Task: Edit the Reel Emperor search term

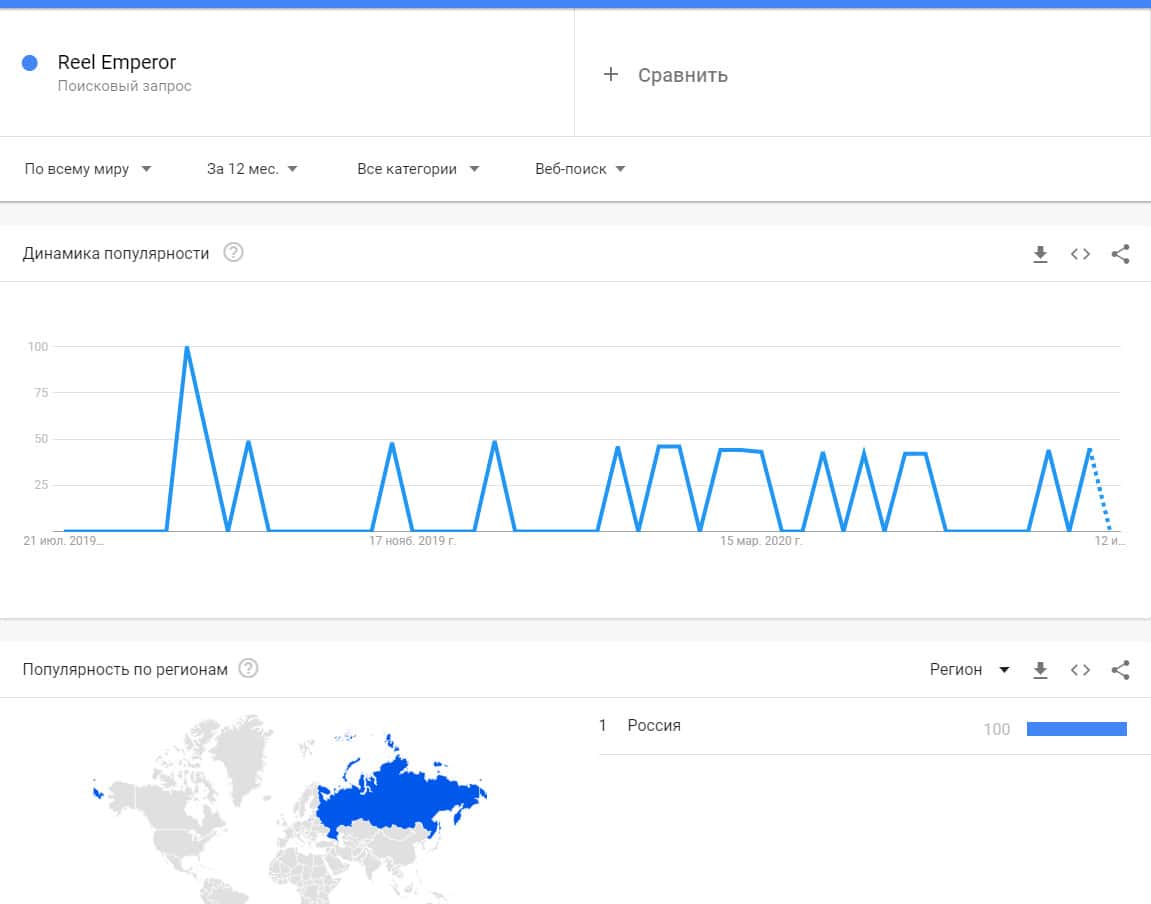Action: (117, 63)
